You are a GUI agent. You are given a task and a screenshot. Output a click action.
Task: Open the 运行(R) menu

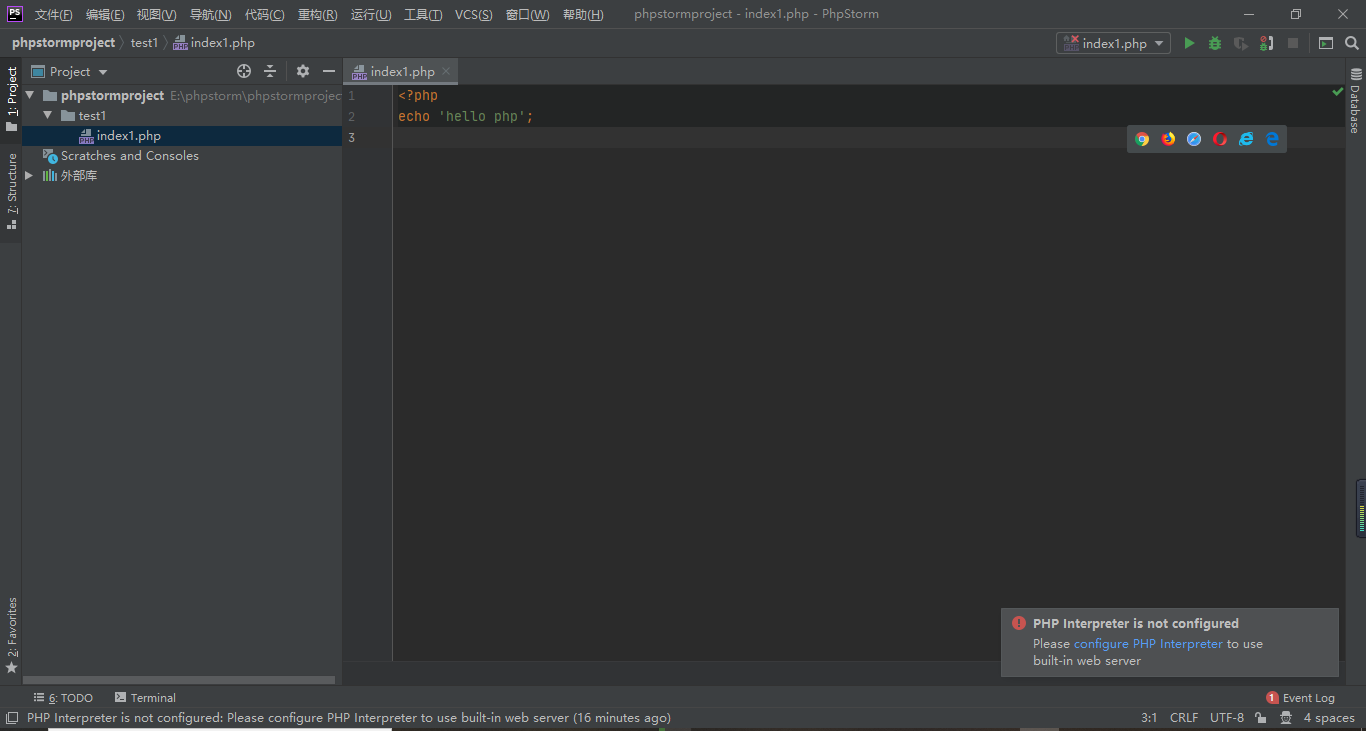click(371, 15)
